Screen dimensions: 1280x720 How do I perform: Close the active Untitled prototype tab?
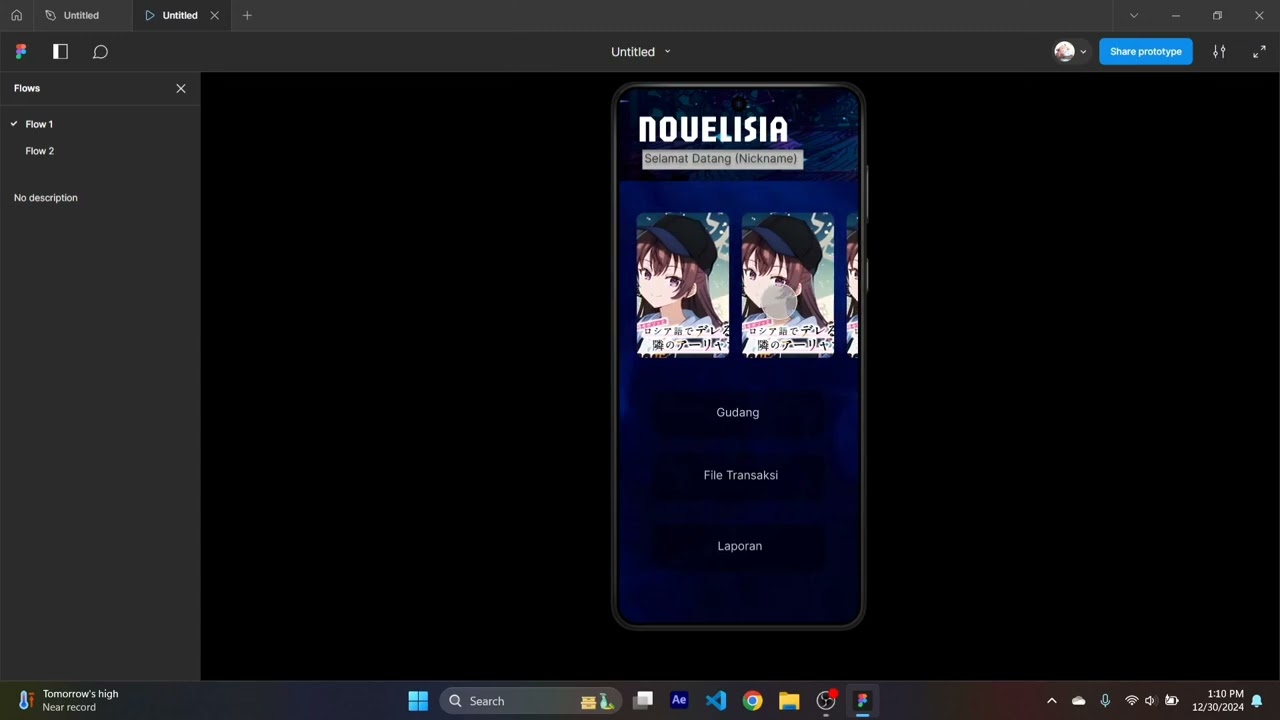[214, 15]
